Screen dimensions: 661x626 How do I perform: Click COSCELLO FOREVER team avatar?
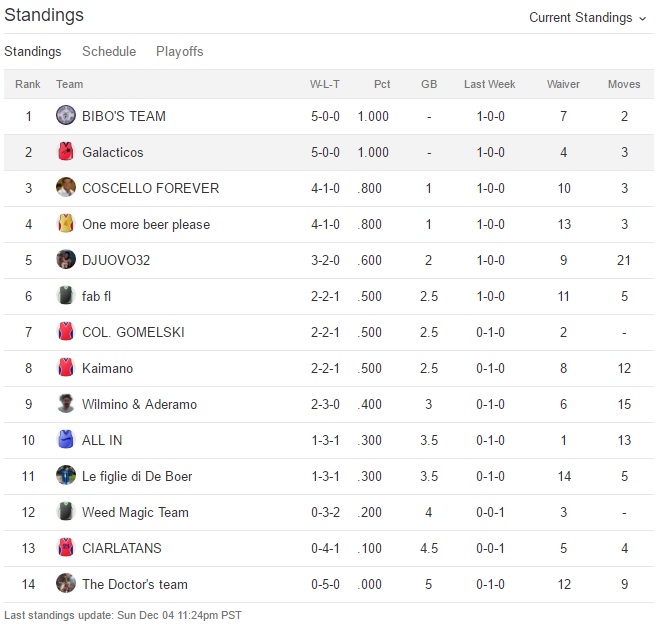[x=66, y=188]
